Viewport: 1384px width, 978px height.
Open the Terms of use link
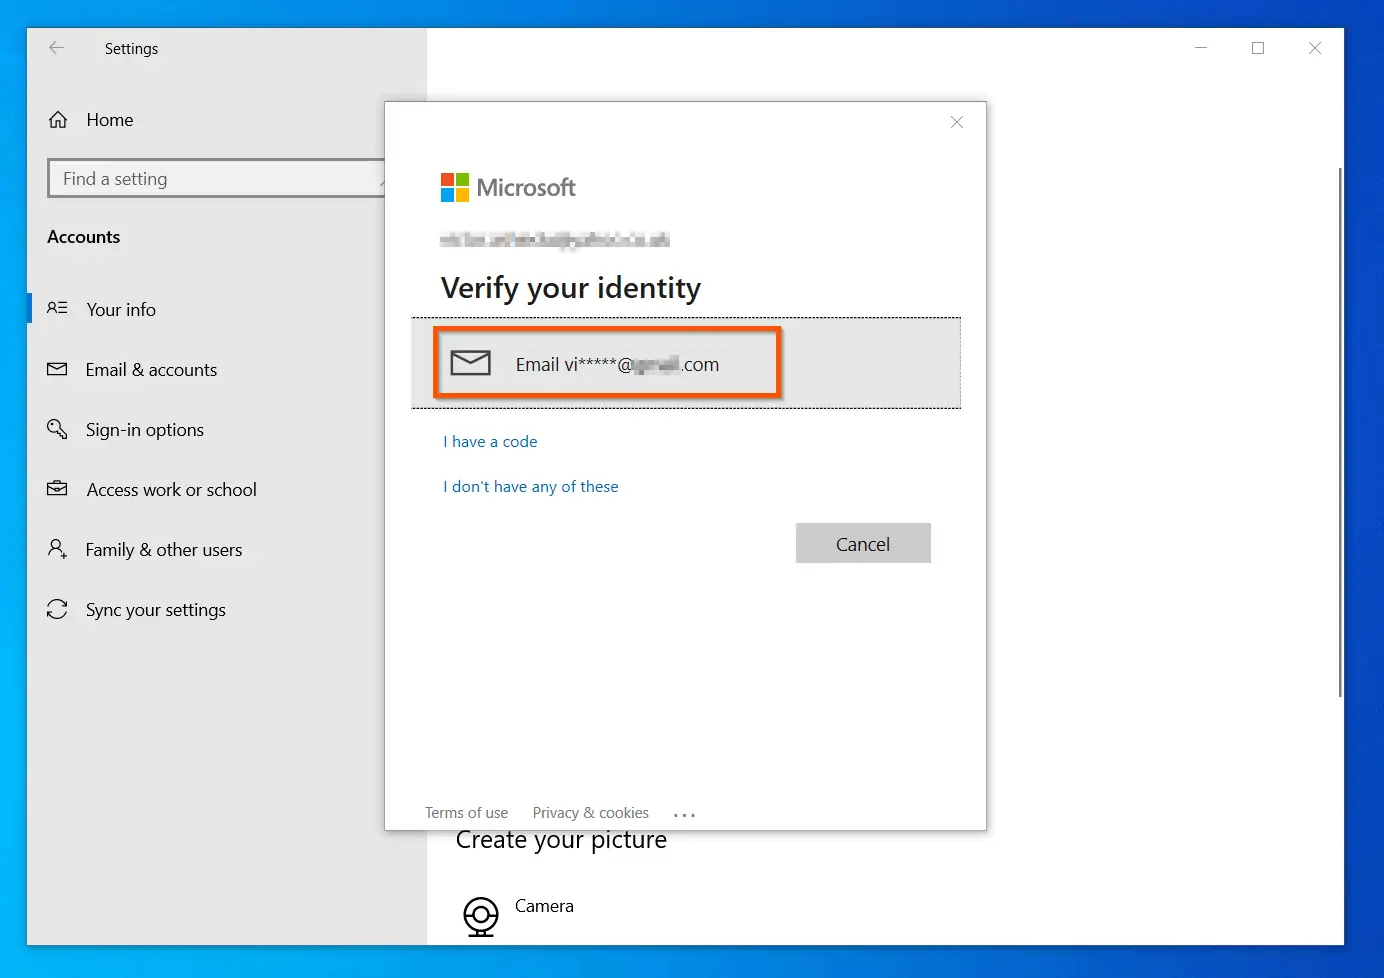(x=466, y=813)
